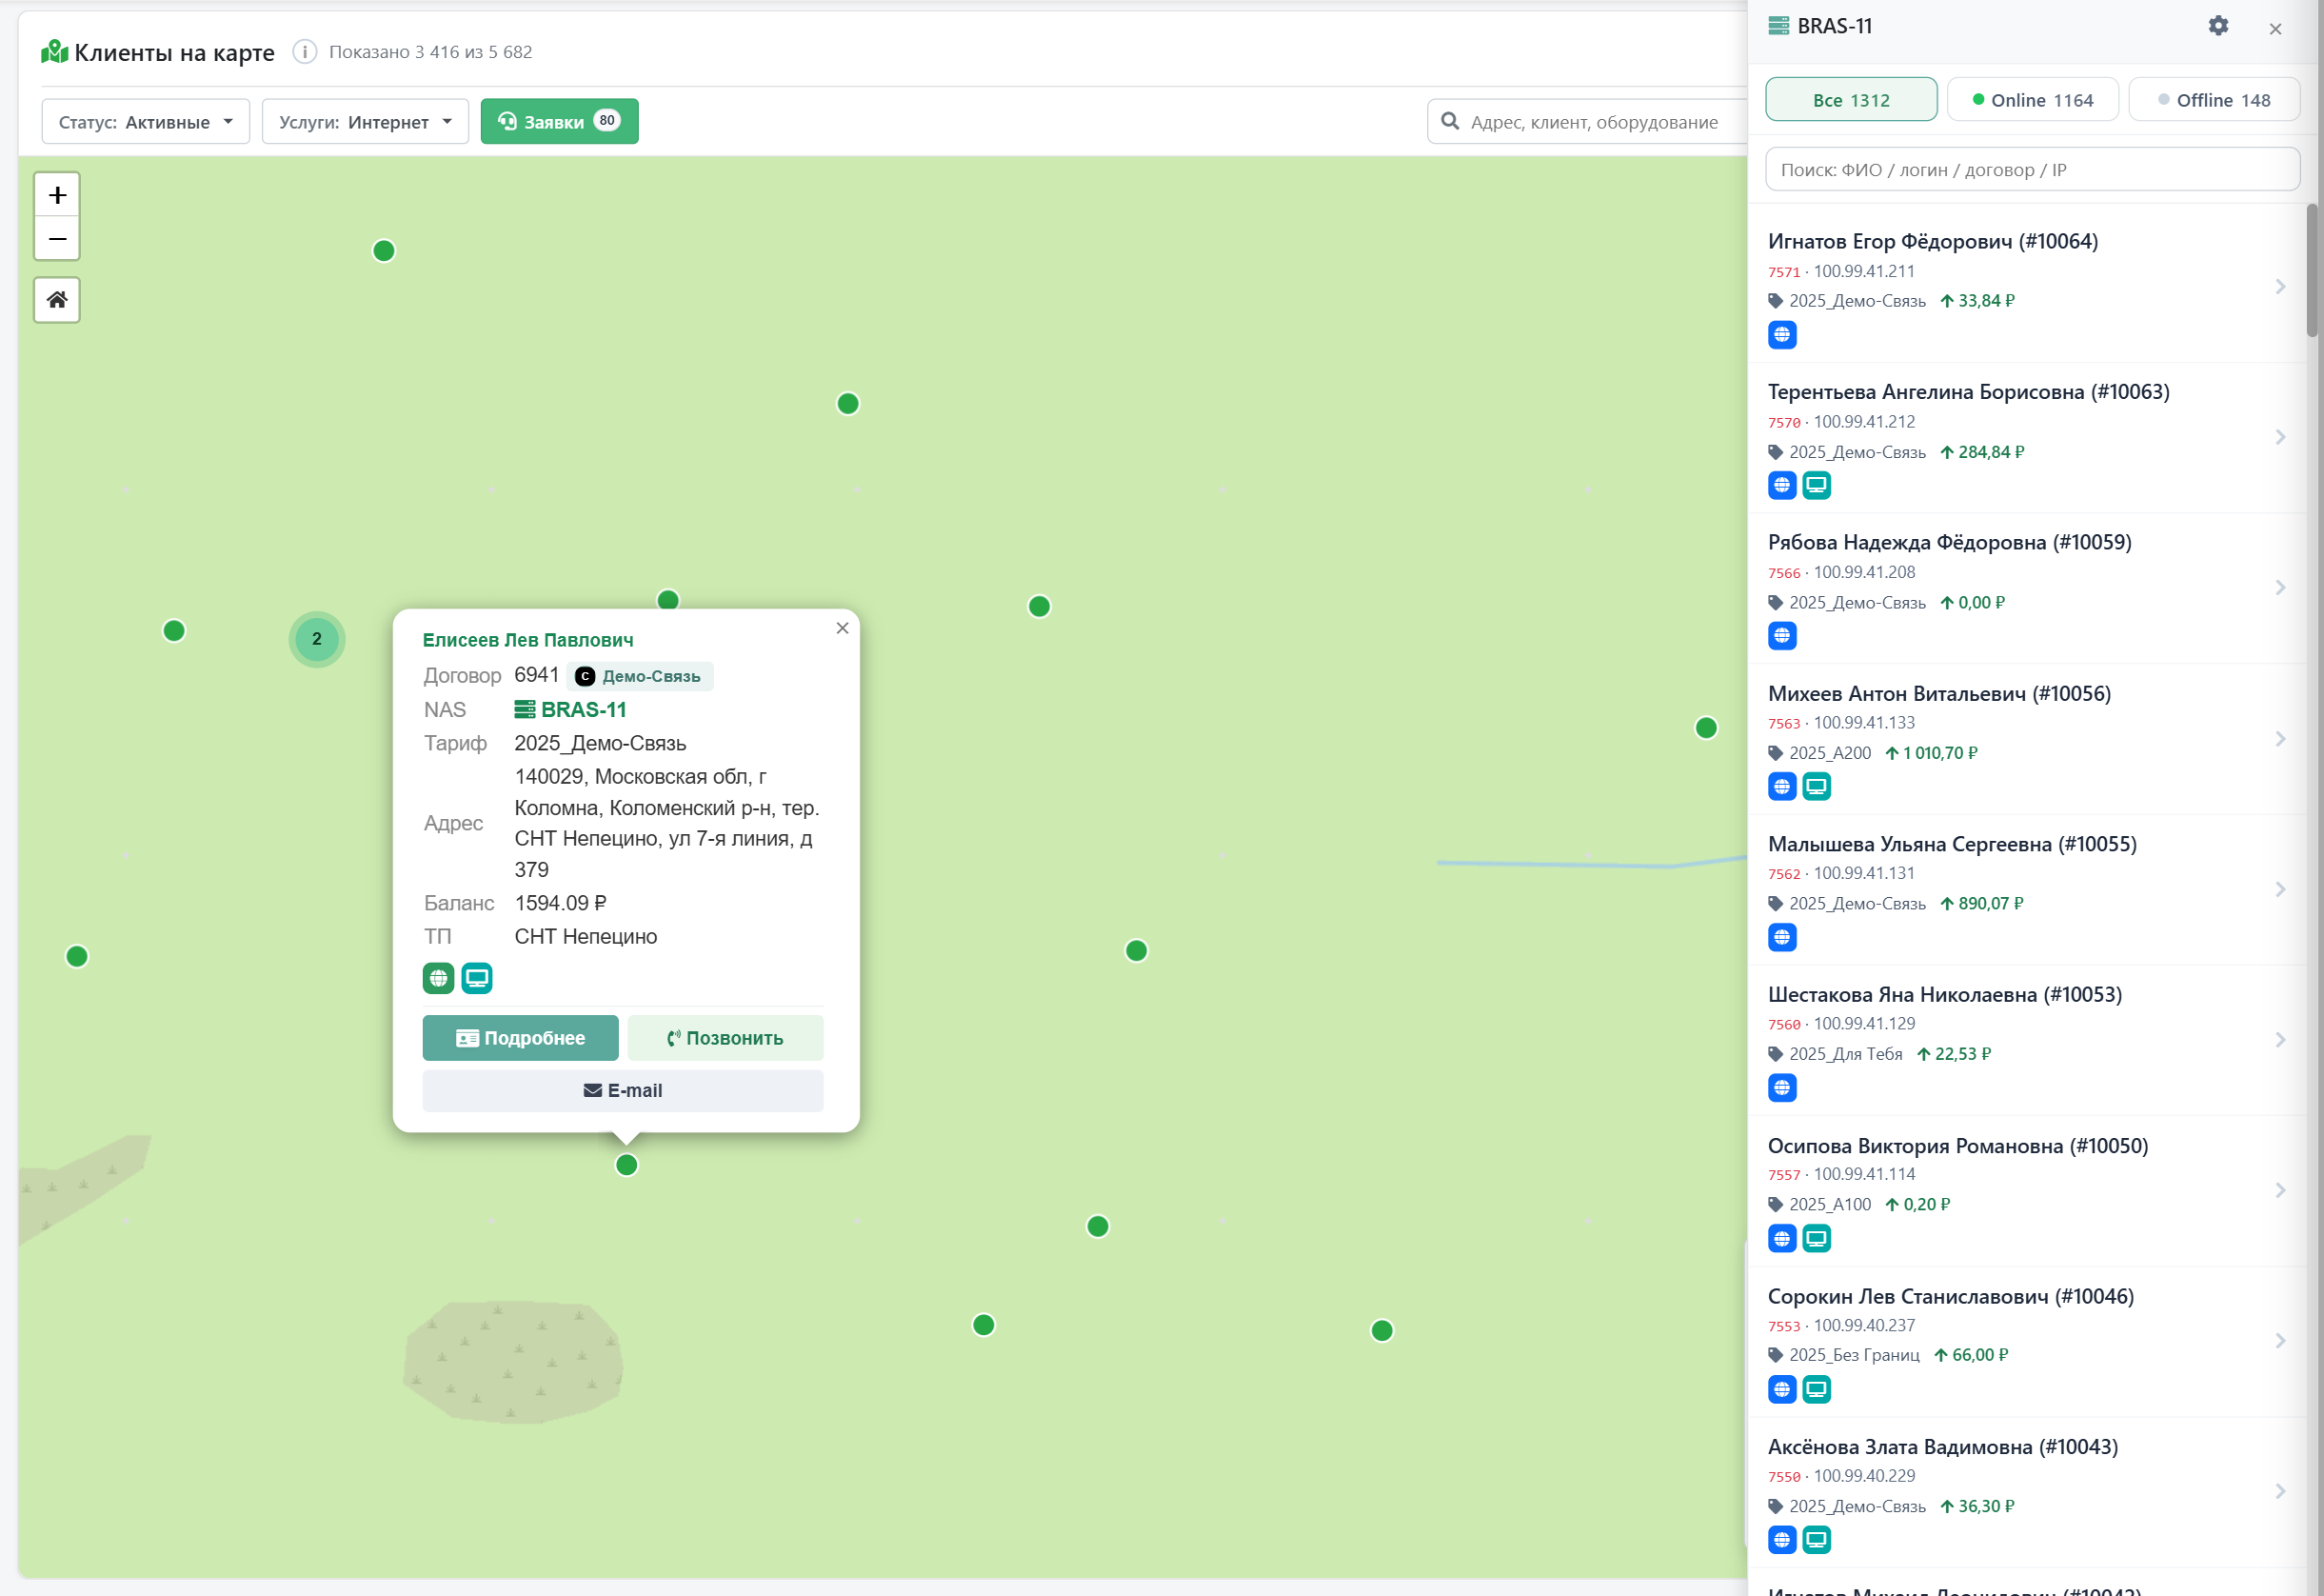Click TV service icon for Терентьева Ангелина Борисовна
The image size is (2324, 1596).
pyautogui.click(x=1816, y=486)
